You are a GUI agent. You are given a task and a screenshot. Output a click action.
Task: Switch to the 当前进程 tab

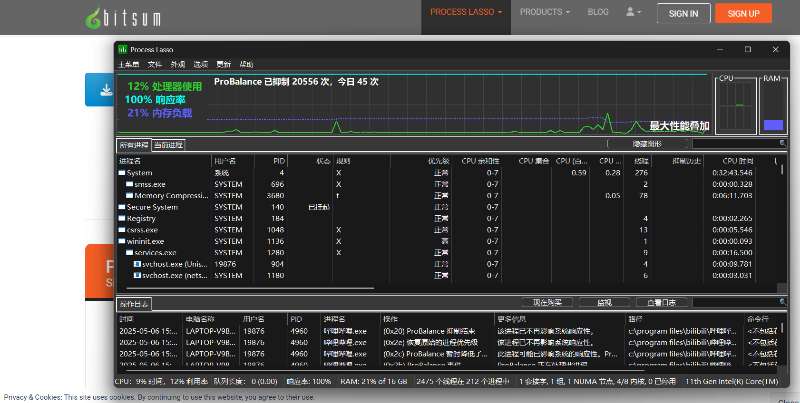point(168,145)
